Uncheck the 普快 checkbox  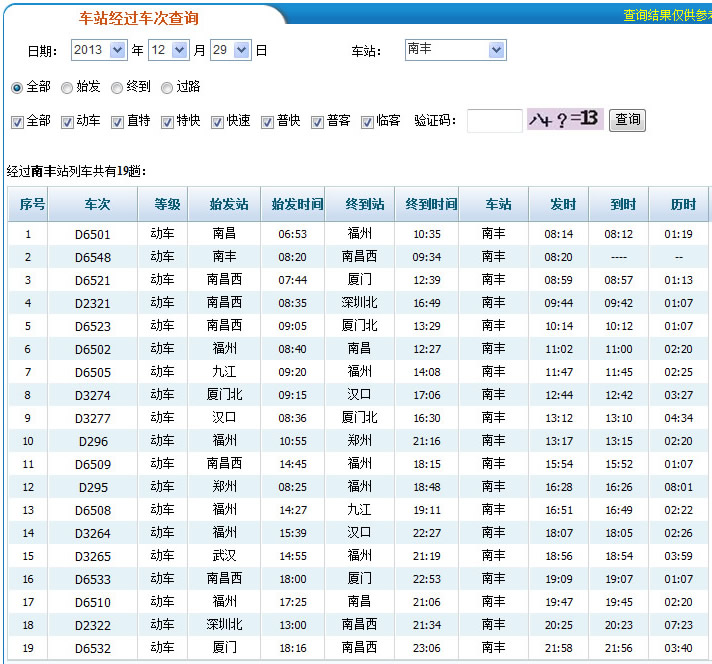[x=267, y=122]
